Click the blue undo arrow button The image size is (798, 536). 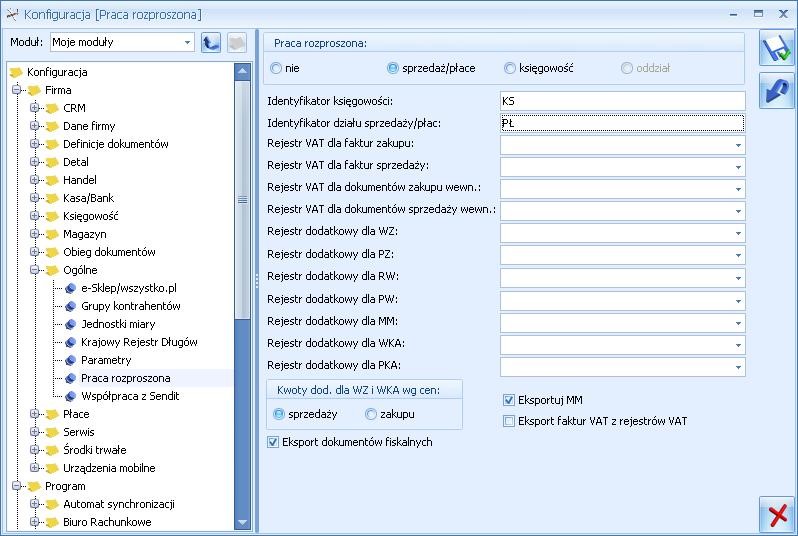[x=777, y=91]
